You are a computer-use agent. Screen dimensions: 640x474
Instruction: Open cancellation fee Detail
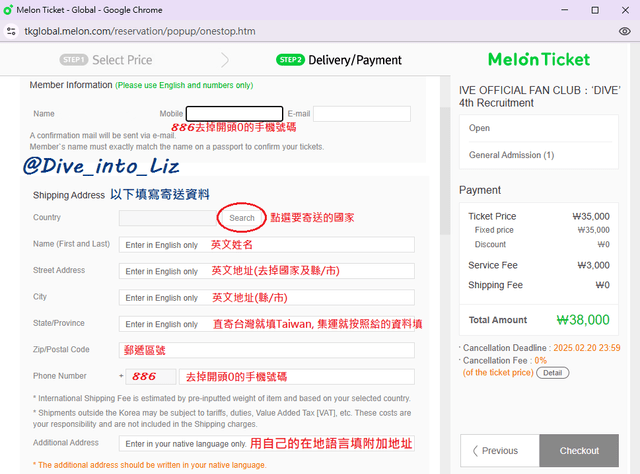[x=552, y=372]
